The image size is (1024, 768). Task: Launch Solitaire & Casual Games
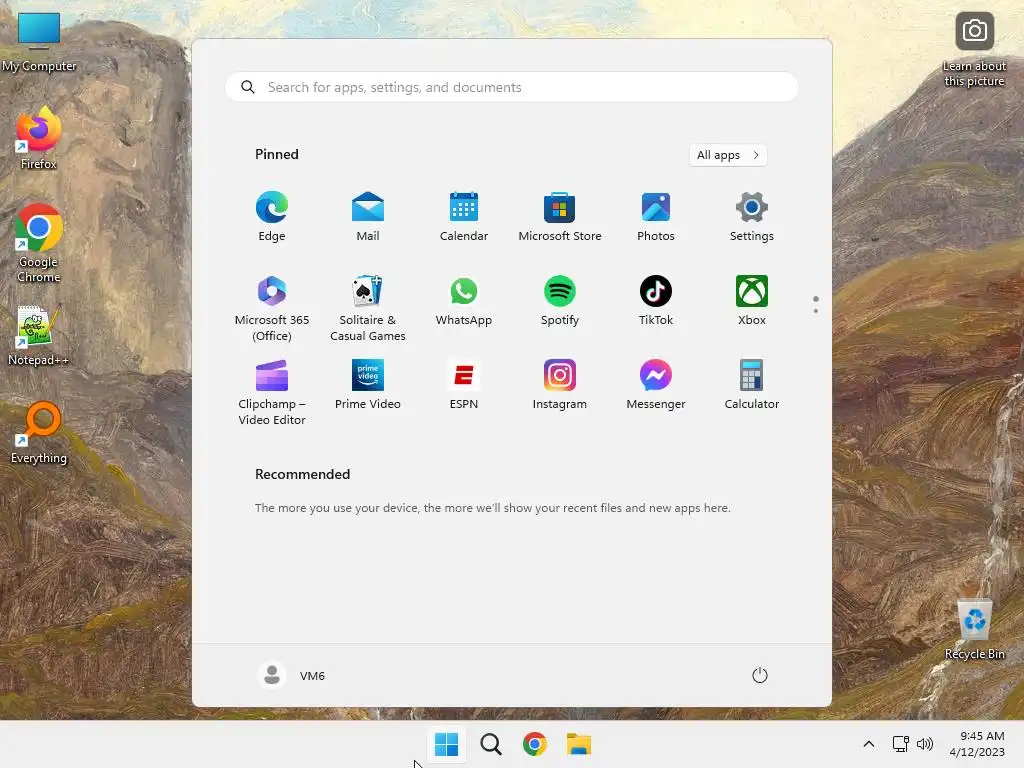[368, 308]
